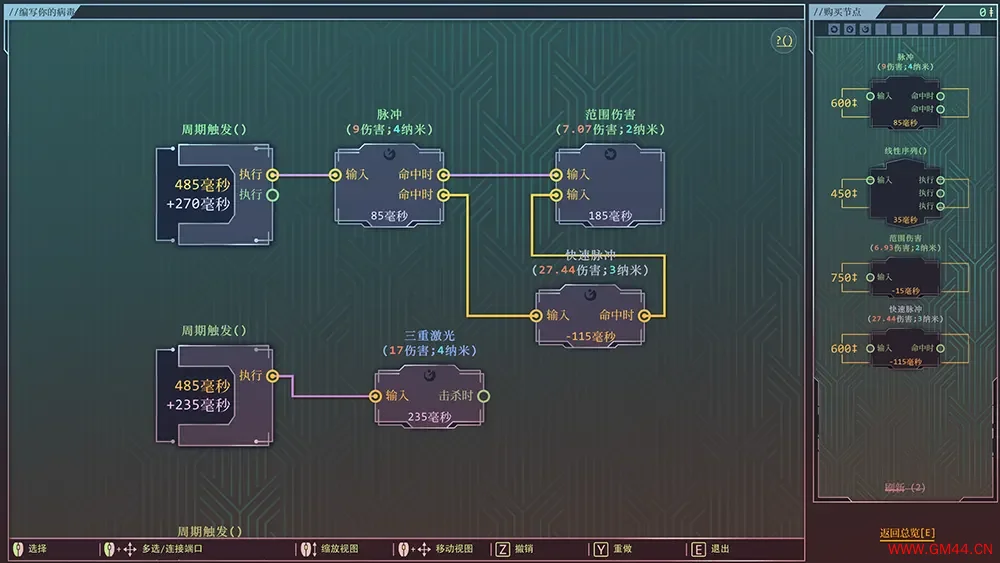The width and height of the screenshot is (1000, 563).
Task: Buy the 线性序列() node card priced 450
Action: [x=905, y=193]
